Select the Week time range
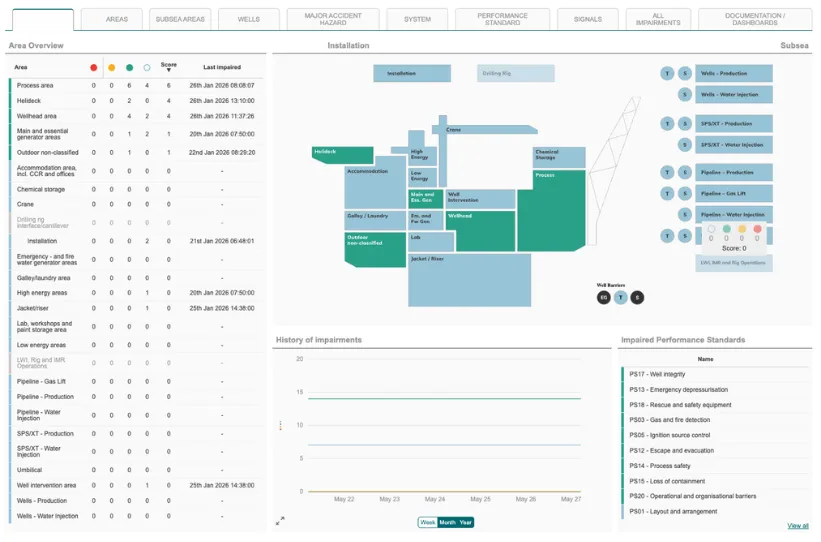Image resolution: width=821 pixels, height=542 pixels. click(x=428, y=522)
